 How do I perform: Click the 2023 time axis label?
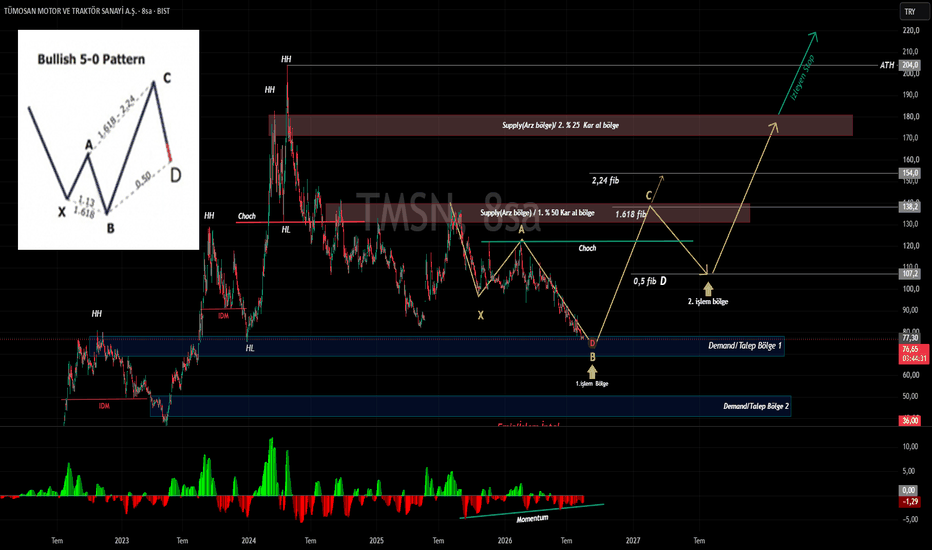(121, 540)
